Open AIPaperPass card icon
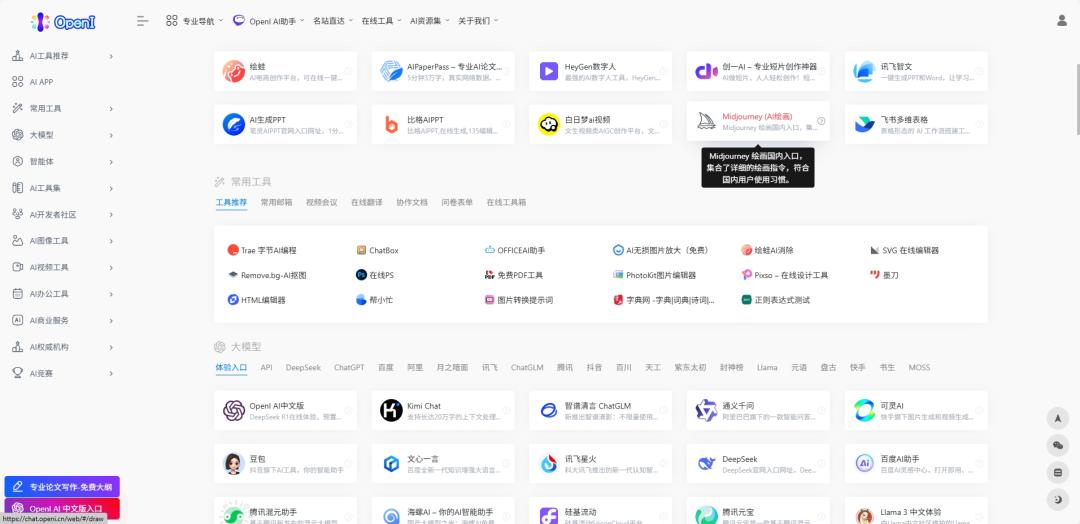 [391, 71]
